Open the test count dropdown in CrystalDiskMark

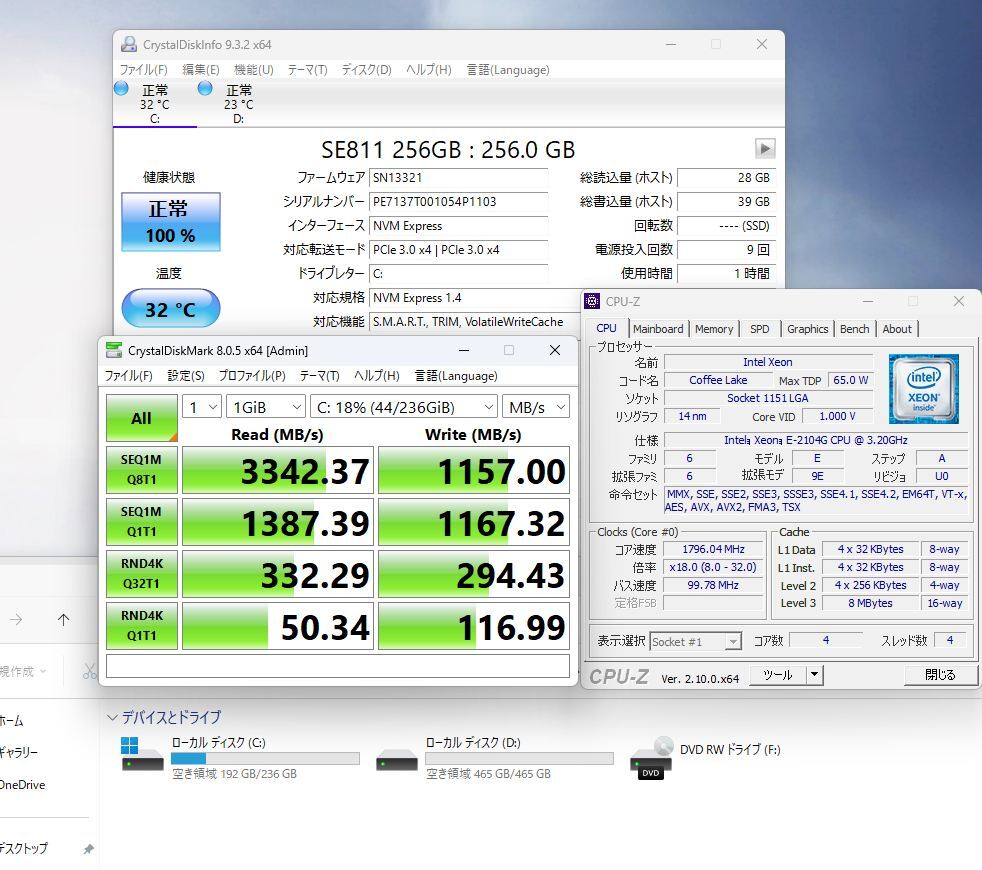click(202, 407)
